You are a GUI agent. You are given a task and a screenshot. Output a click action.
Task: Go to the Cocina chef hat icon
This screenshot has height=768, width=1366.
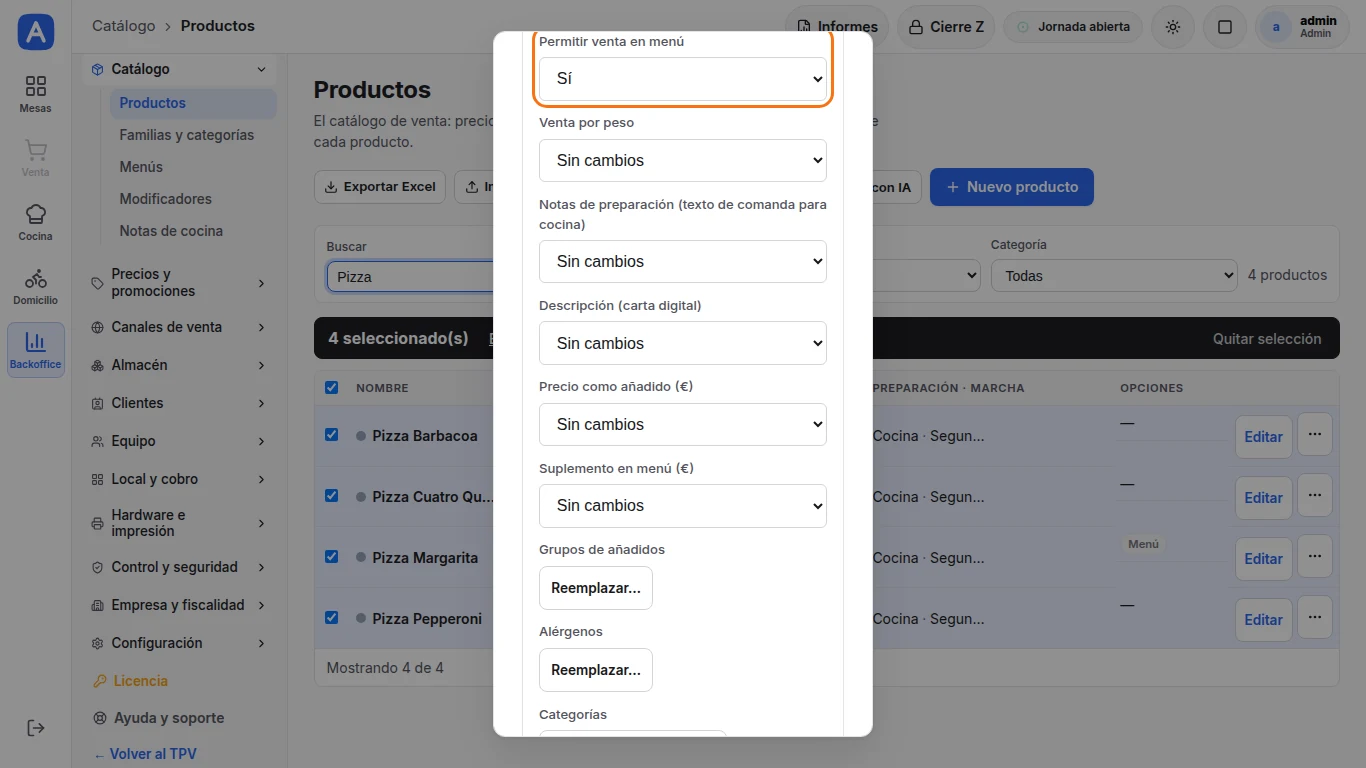pyautogui.click(x=35, y=222)
